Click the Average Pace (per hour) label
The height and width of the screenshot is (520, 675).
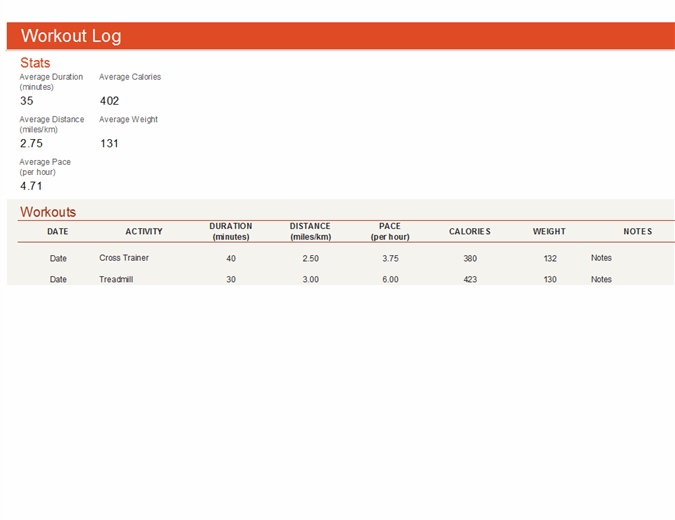[x=45, y=167]
